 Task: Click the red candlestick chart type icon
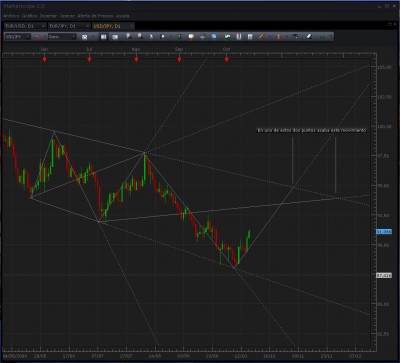pyautogui.click(x=38, y=37)
